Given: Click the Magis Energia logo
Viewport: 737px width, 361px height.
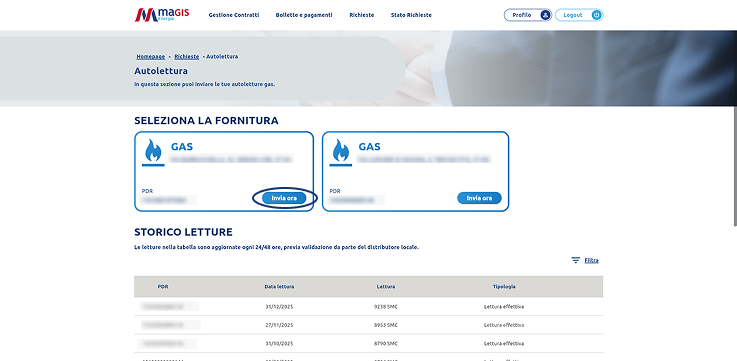Looking at the screenshot, I should (x=162, y=15).
